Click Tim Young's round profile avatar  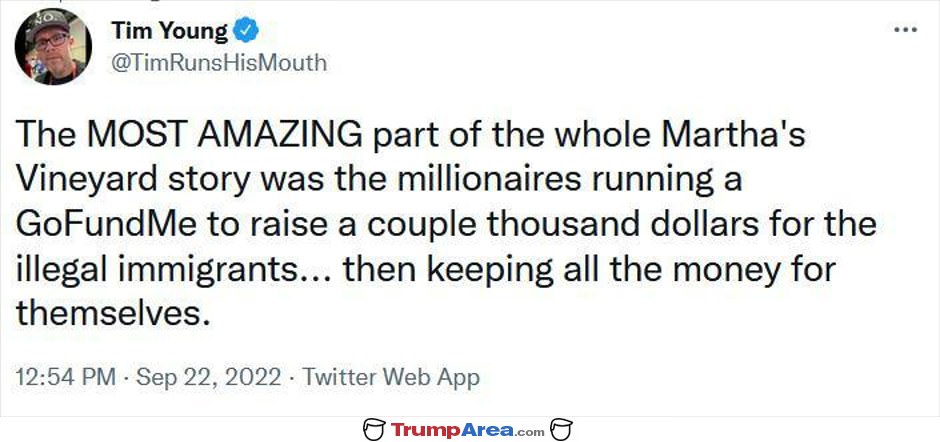[53, 46]
